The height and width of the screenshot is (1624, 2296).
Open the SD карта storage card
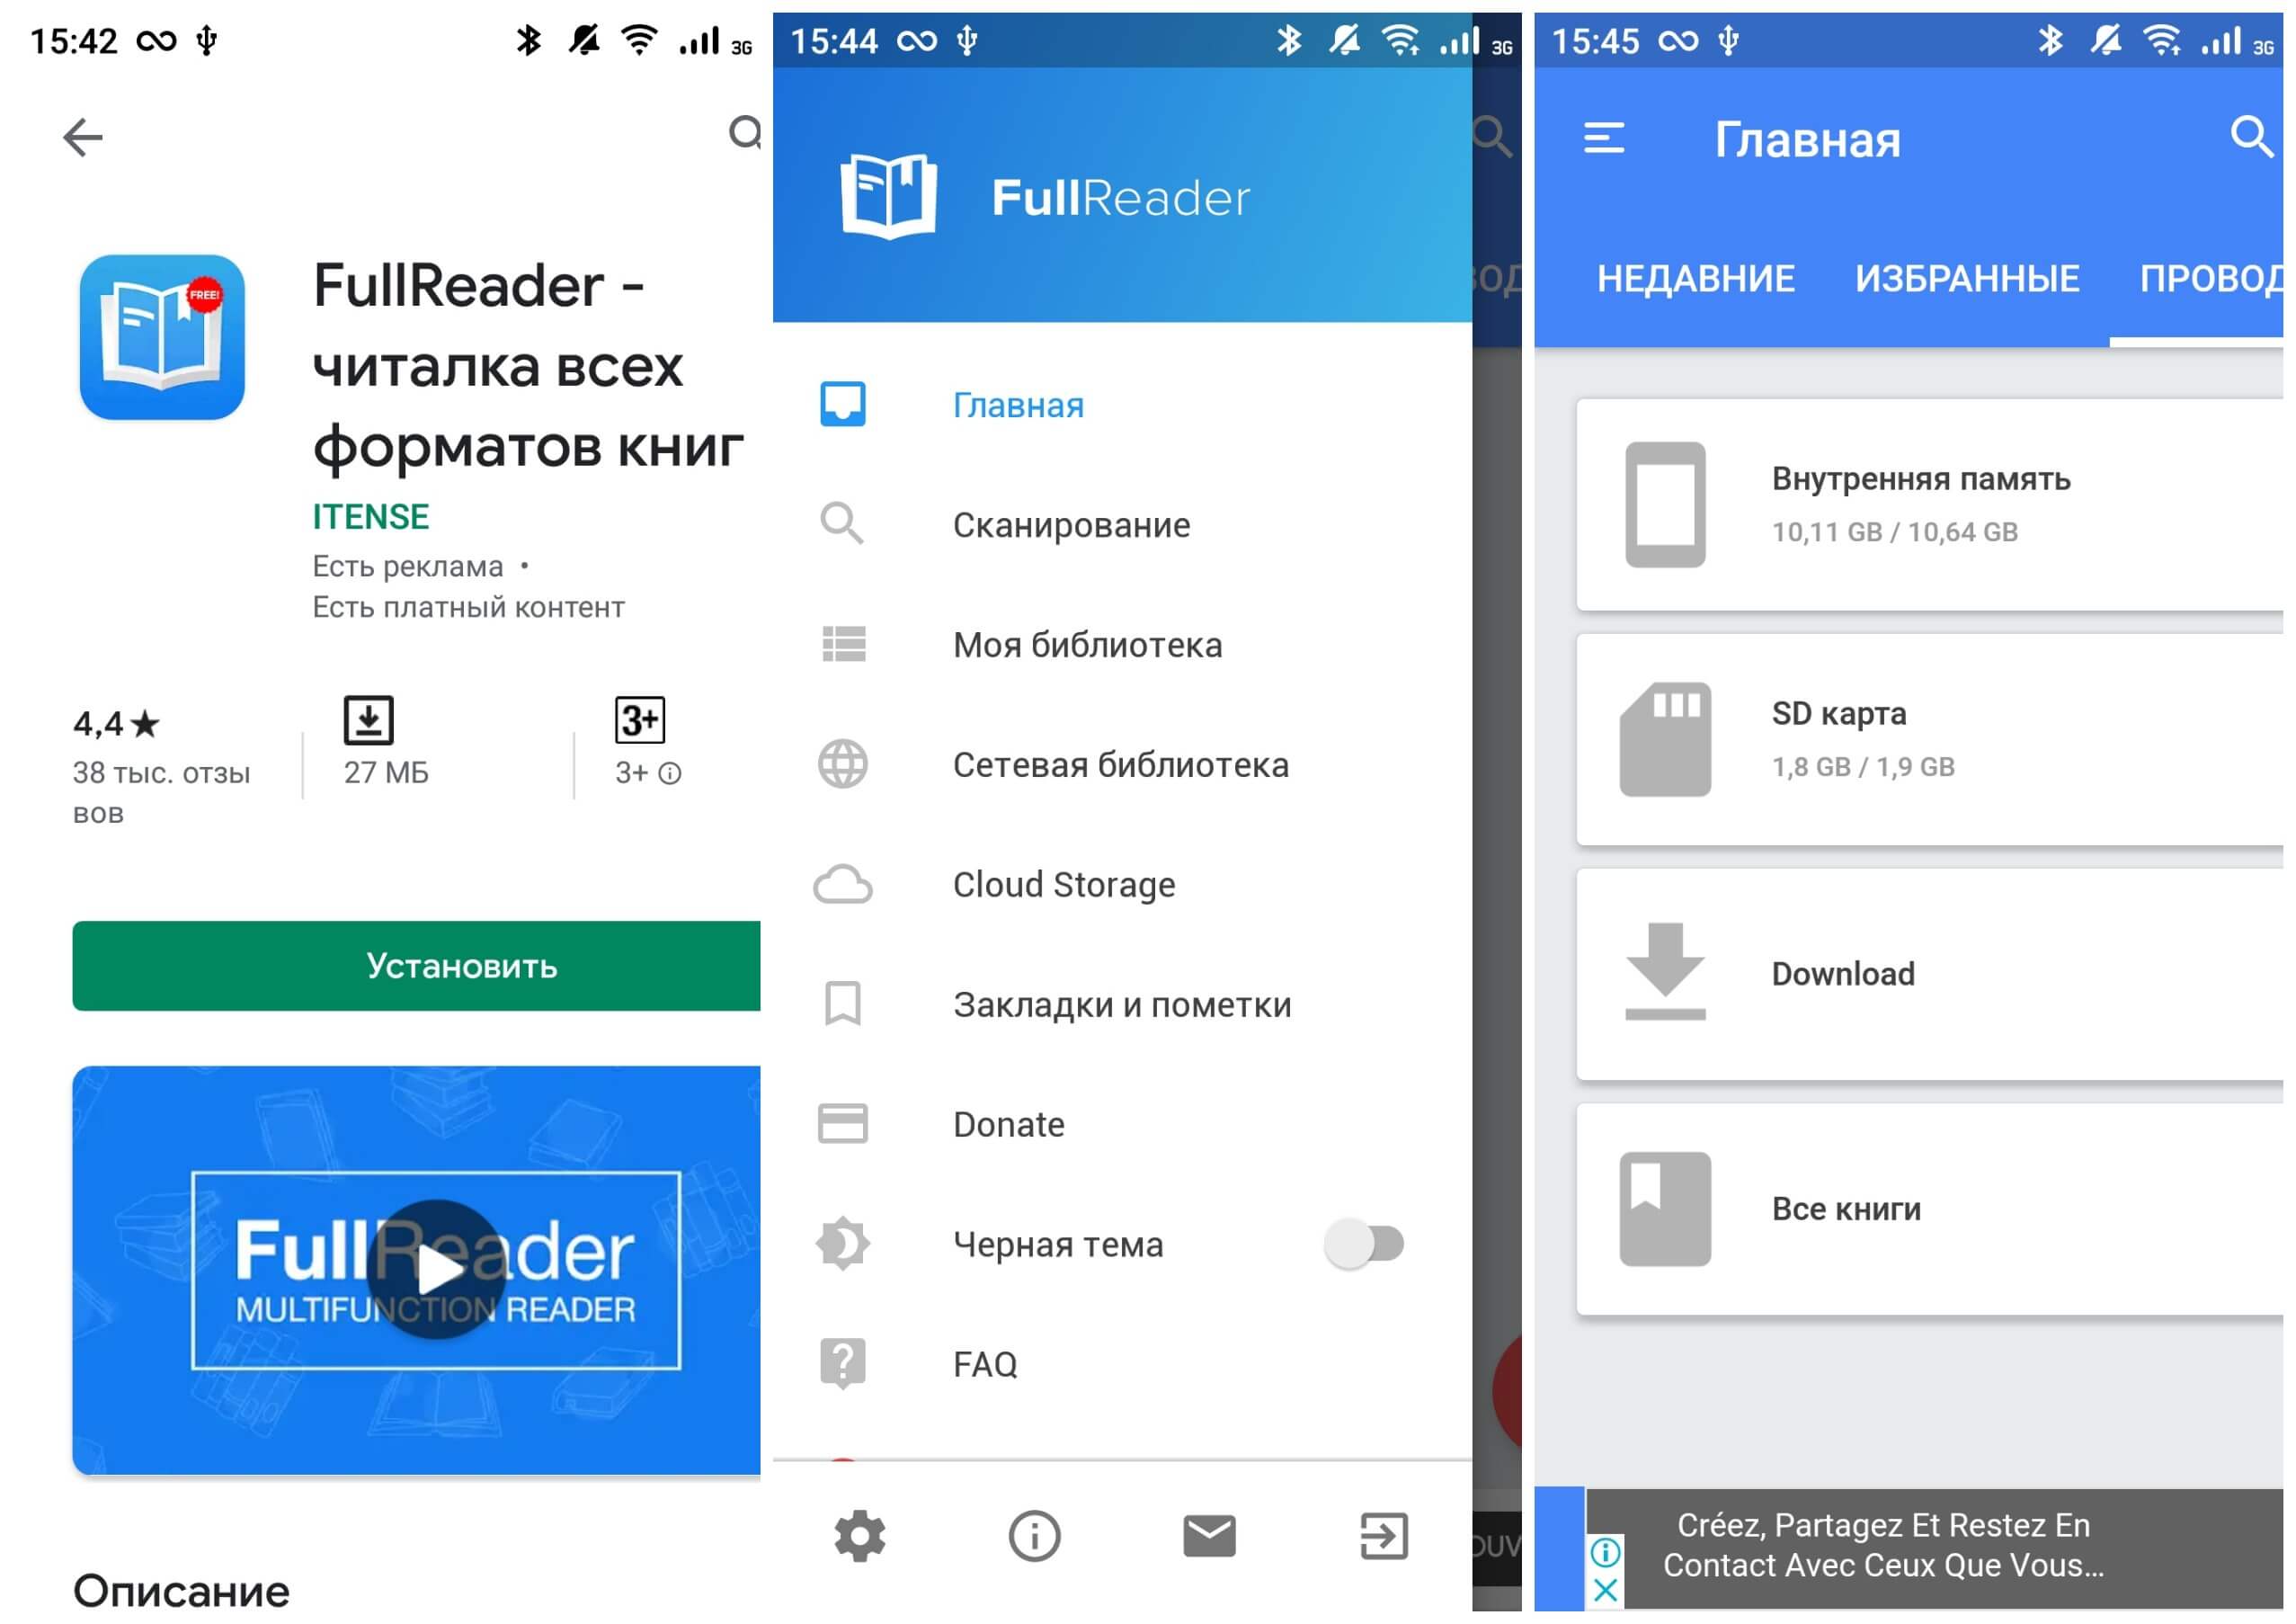tap(1930, 740)
